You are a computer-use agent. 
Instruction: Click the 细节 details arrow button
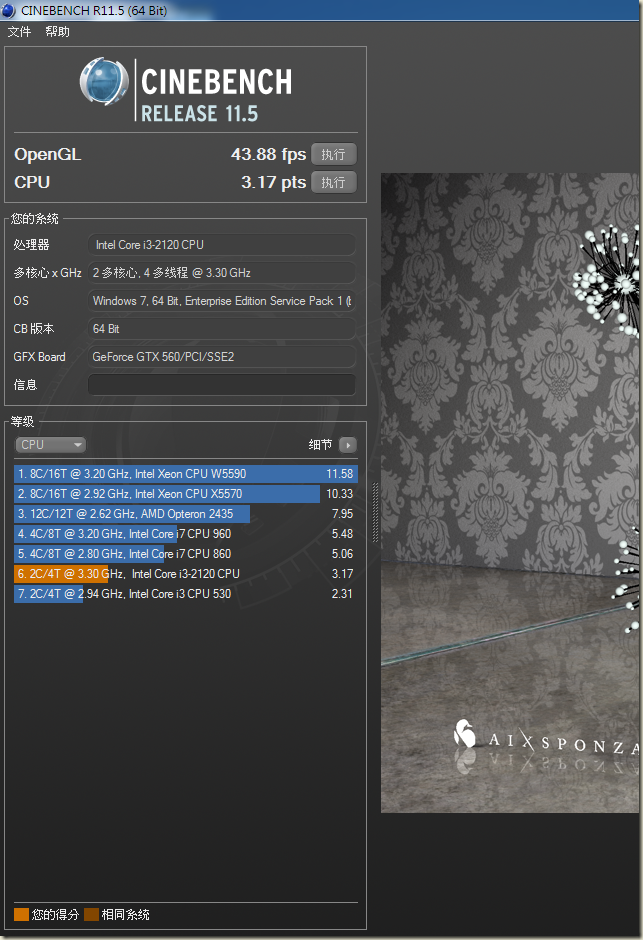click(348, 445)
